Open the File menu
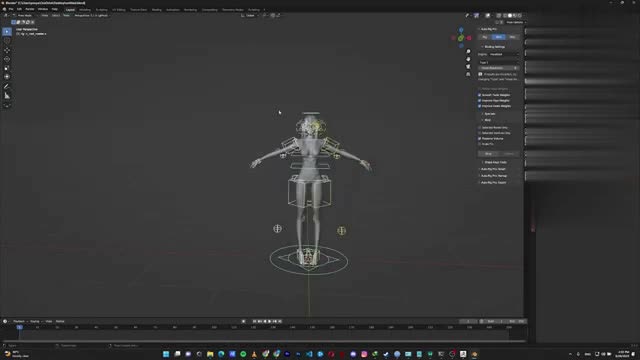Image resolution: width=640 pixels, height=360 pixels. click(11, 9)
